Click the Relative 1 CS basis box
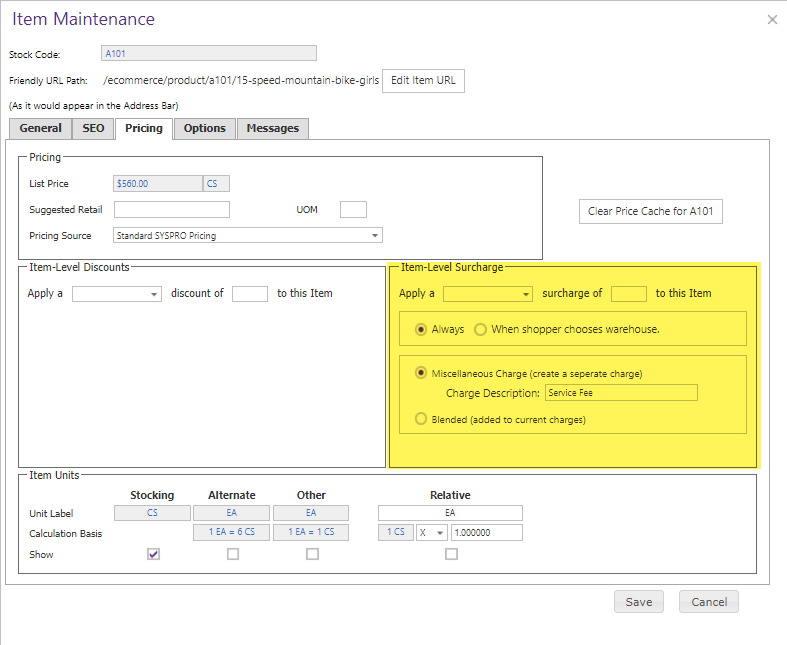The image size is (787, 645). [x=396, y=532]
